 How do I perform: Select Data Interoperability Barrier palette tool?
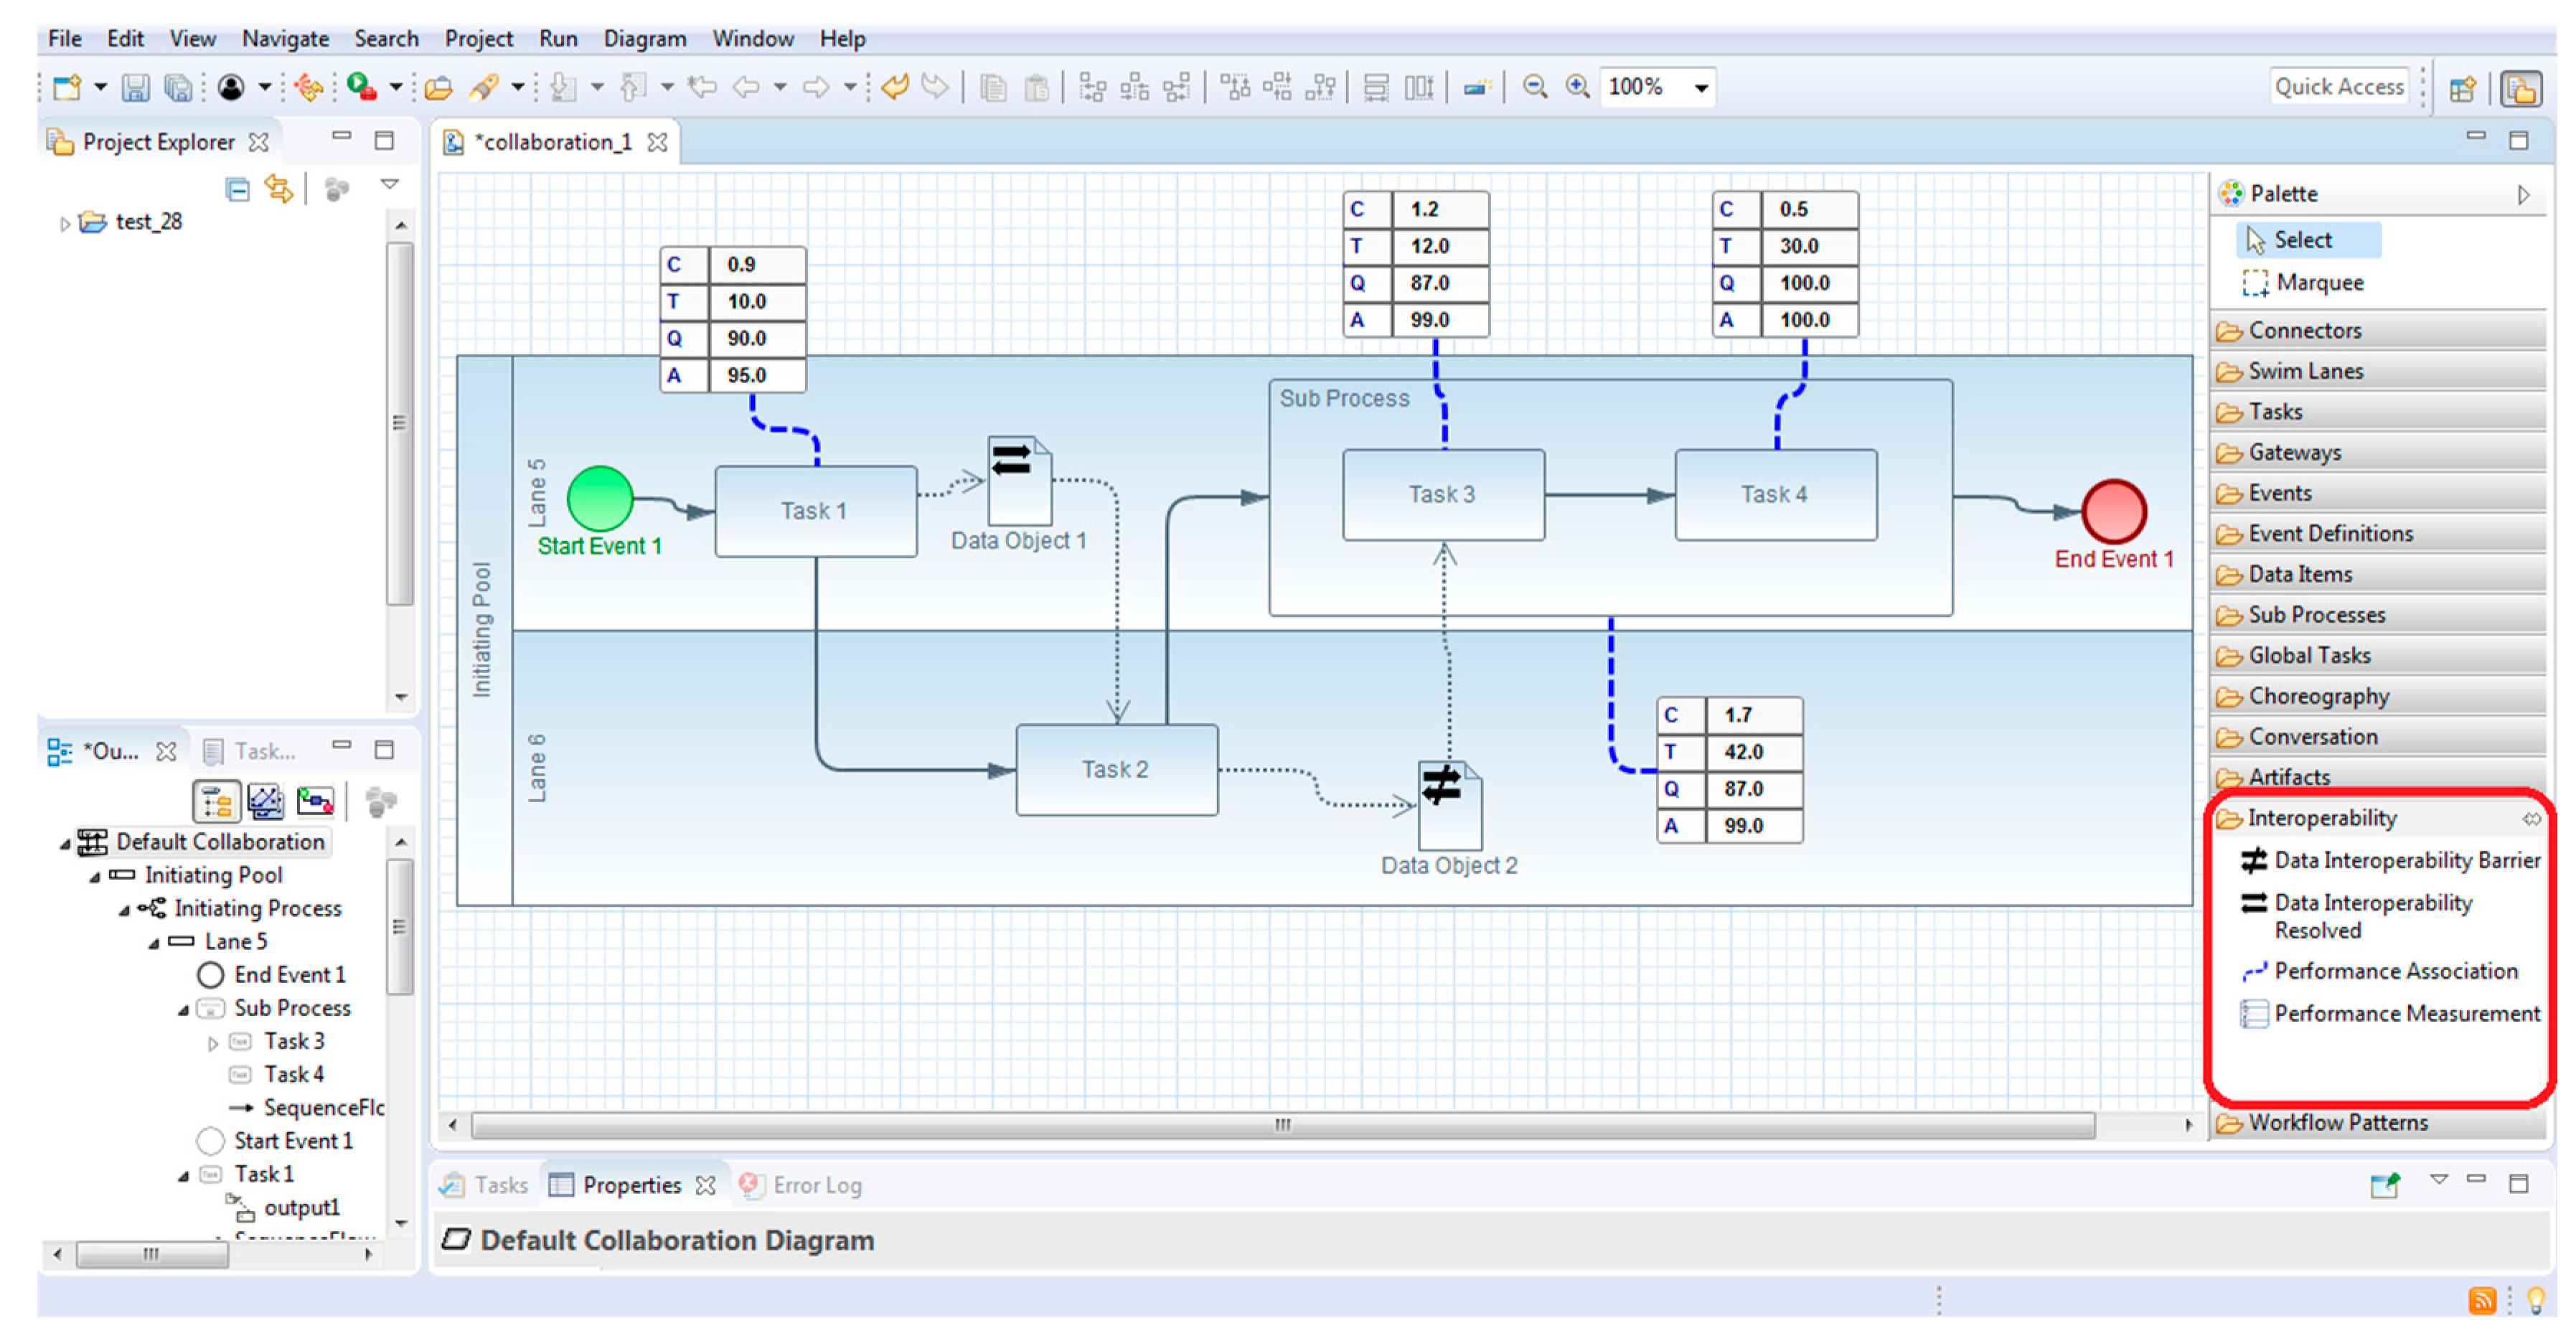point(2406,861)
